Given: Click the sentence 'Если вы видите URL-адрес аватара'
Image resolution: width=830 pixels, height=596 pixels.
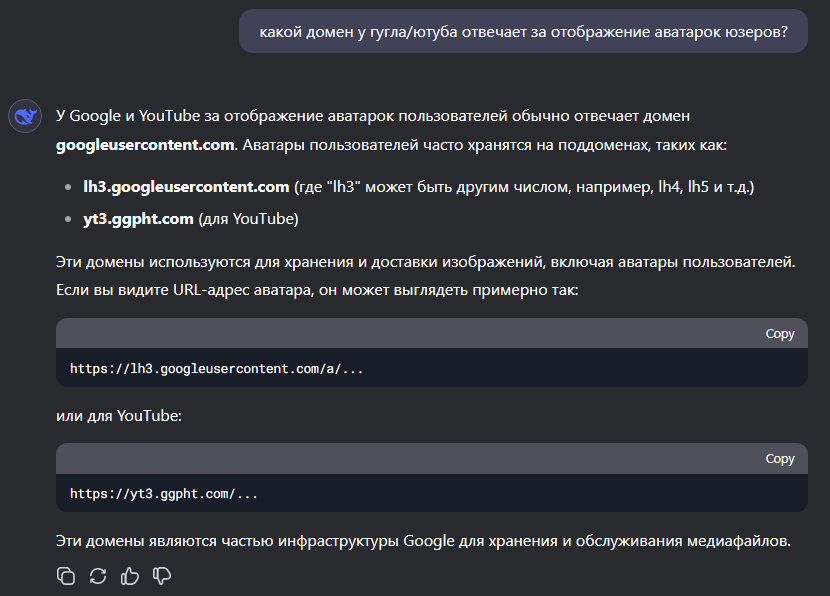Looking at the screenshot, I should click(x=318, y=290).
